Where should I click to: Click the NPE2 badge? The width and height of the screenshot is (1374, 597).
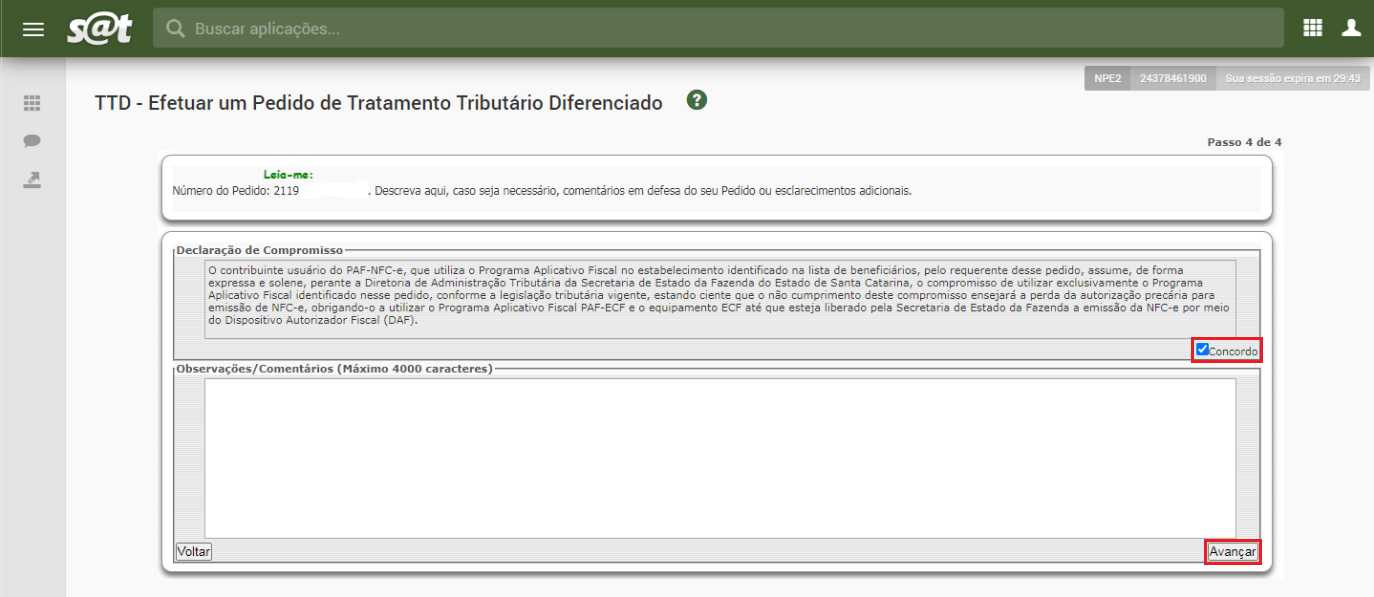(1108, 78)
